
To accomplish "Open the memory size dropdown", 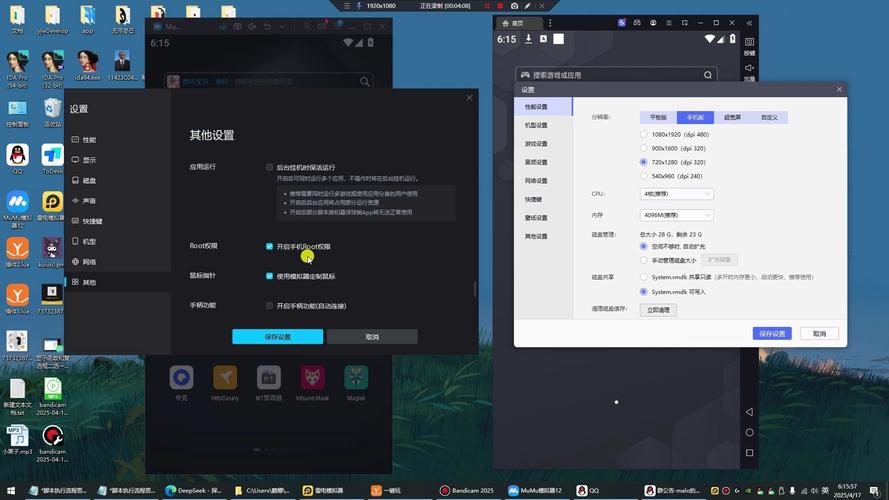I will (x=678, y=215).
